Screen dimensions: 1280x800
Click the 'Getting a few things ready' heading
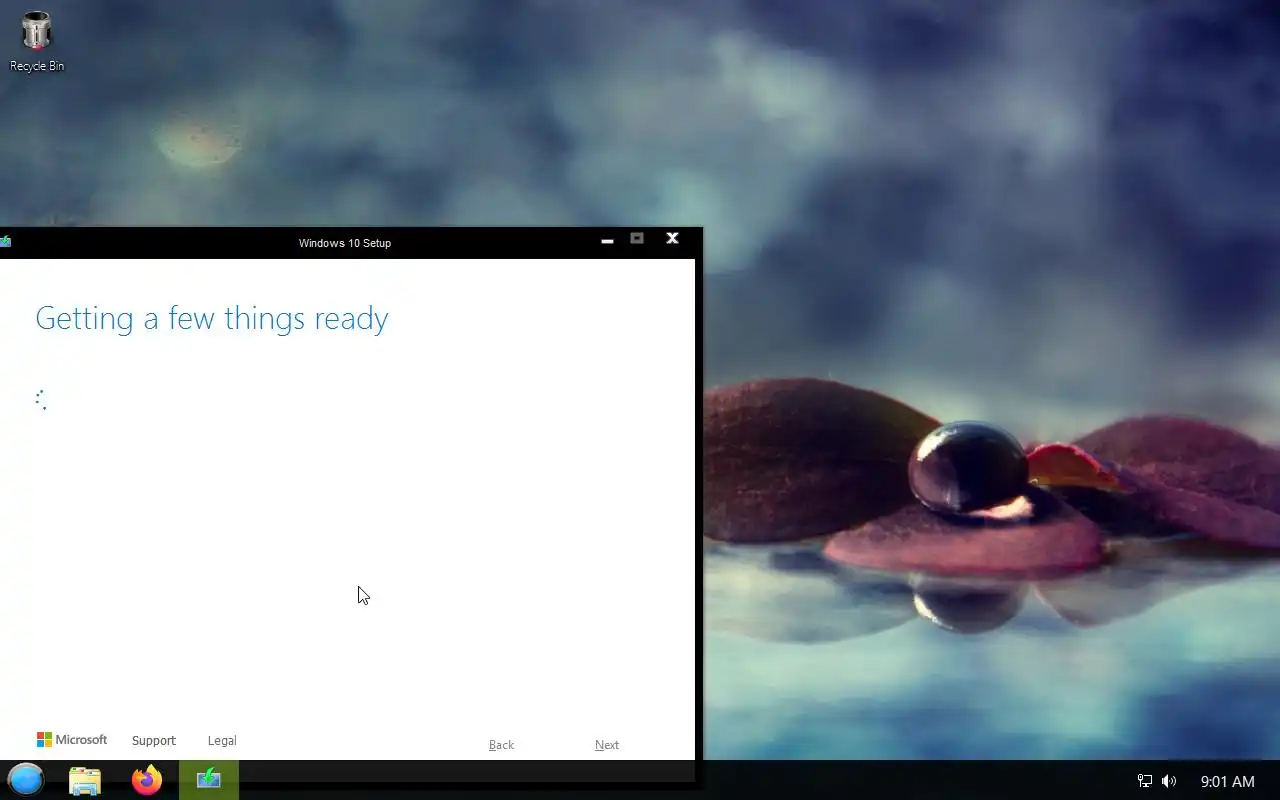pyautogui.click(x=212, y=318)
